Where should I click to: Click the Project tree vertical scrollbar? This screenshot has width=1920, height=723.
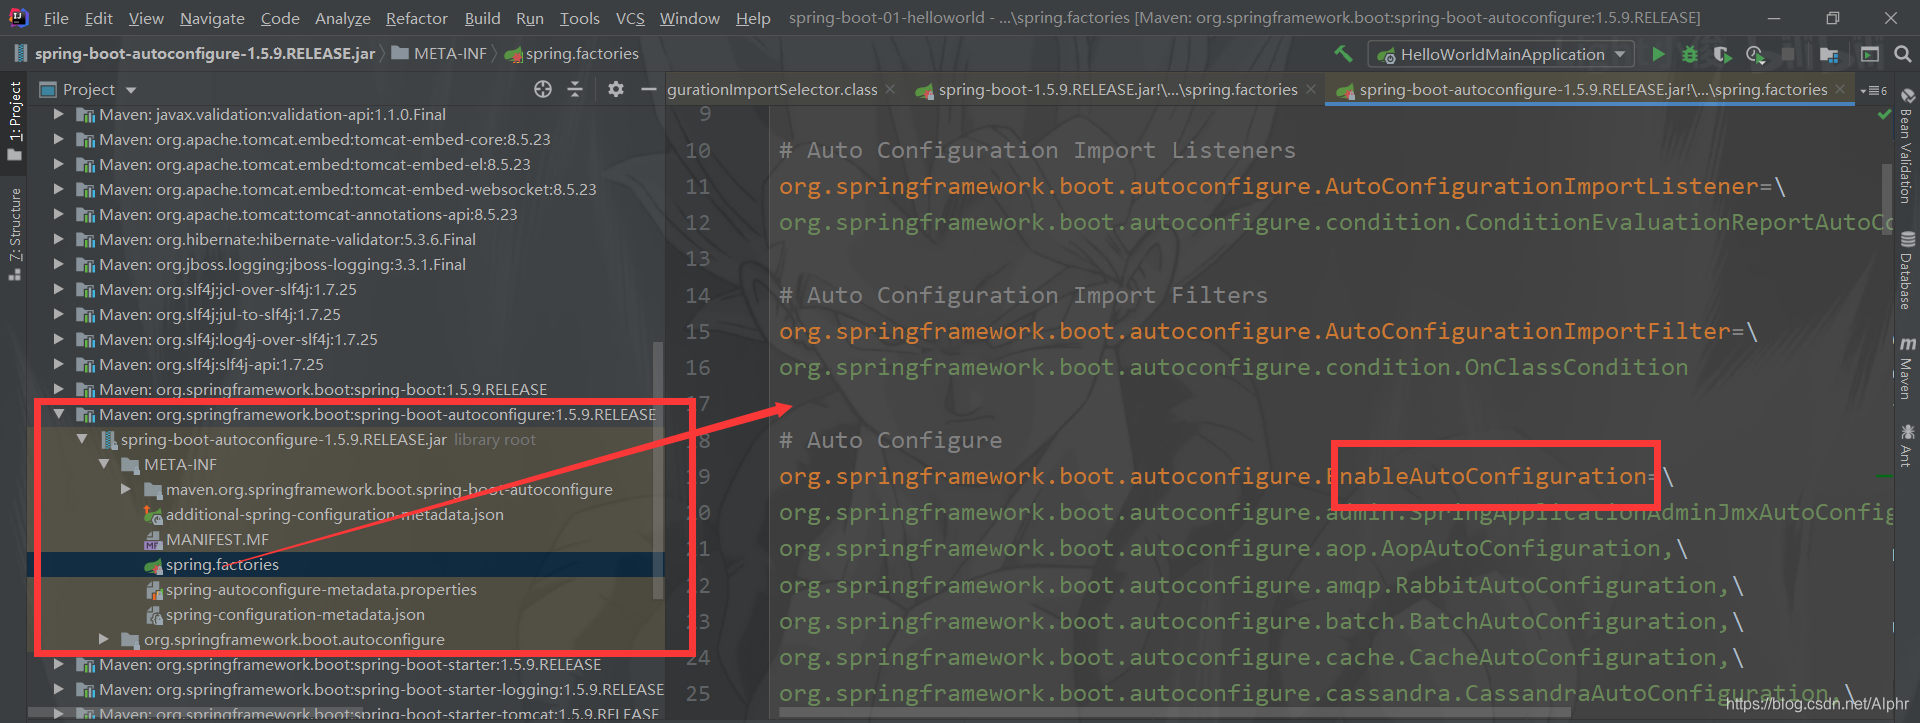pos(657,470)
